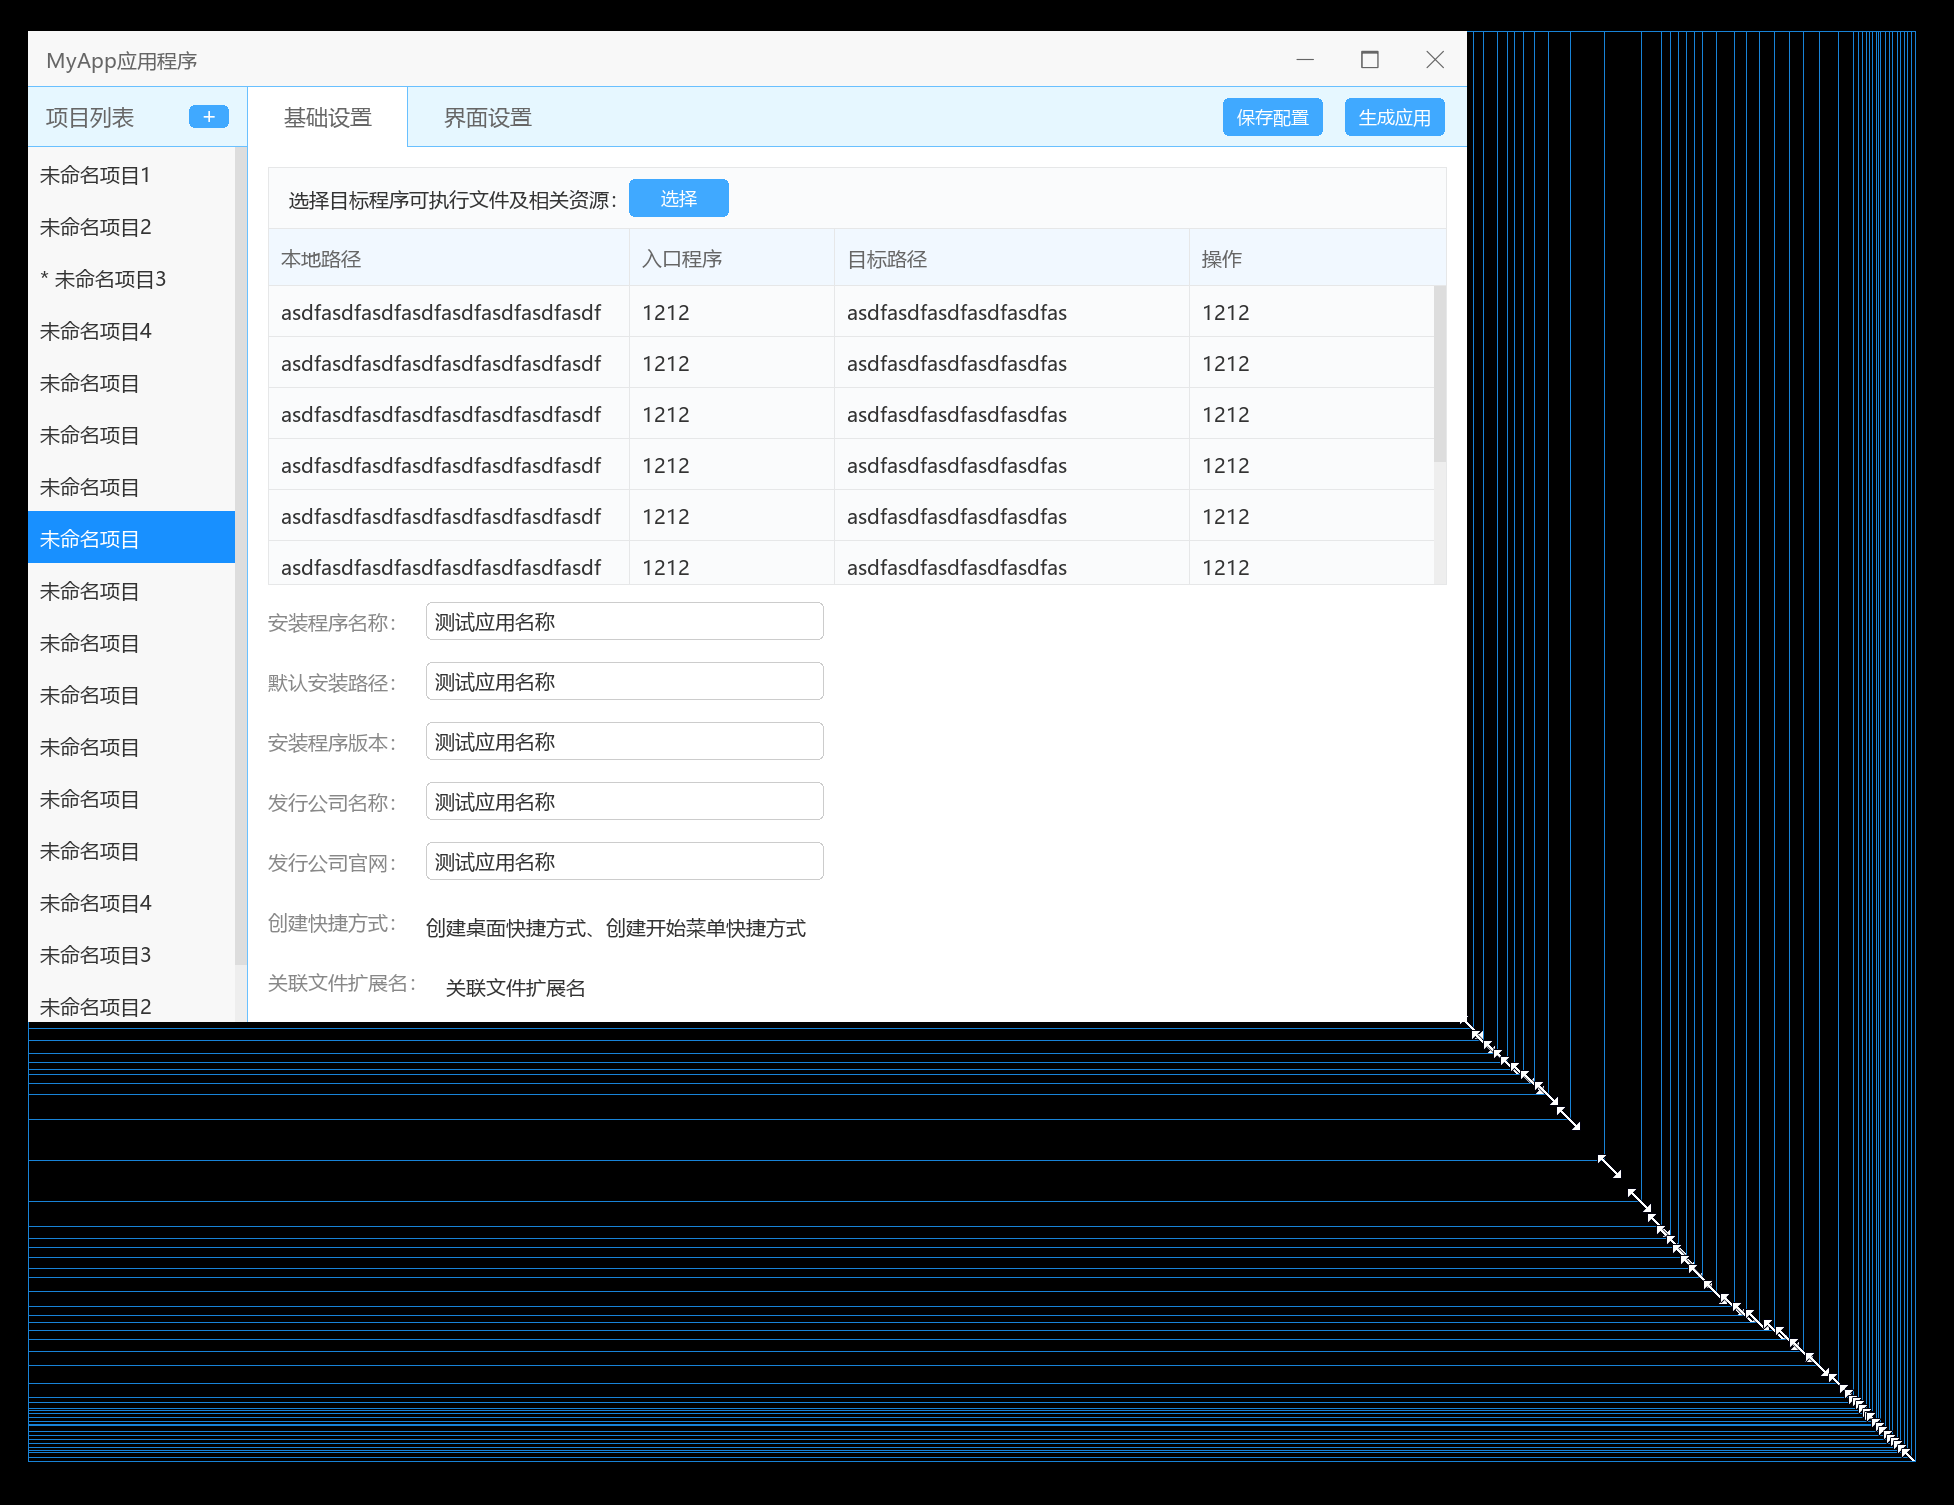
Task: Select 未命名项目1 in project list
Action: (x=95, y=175)
